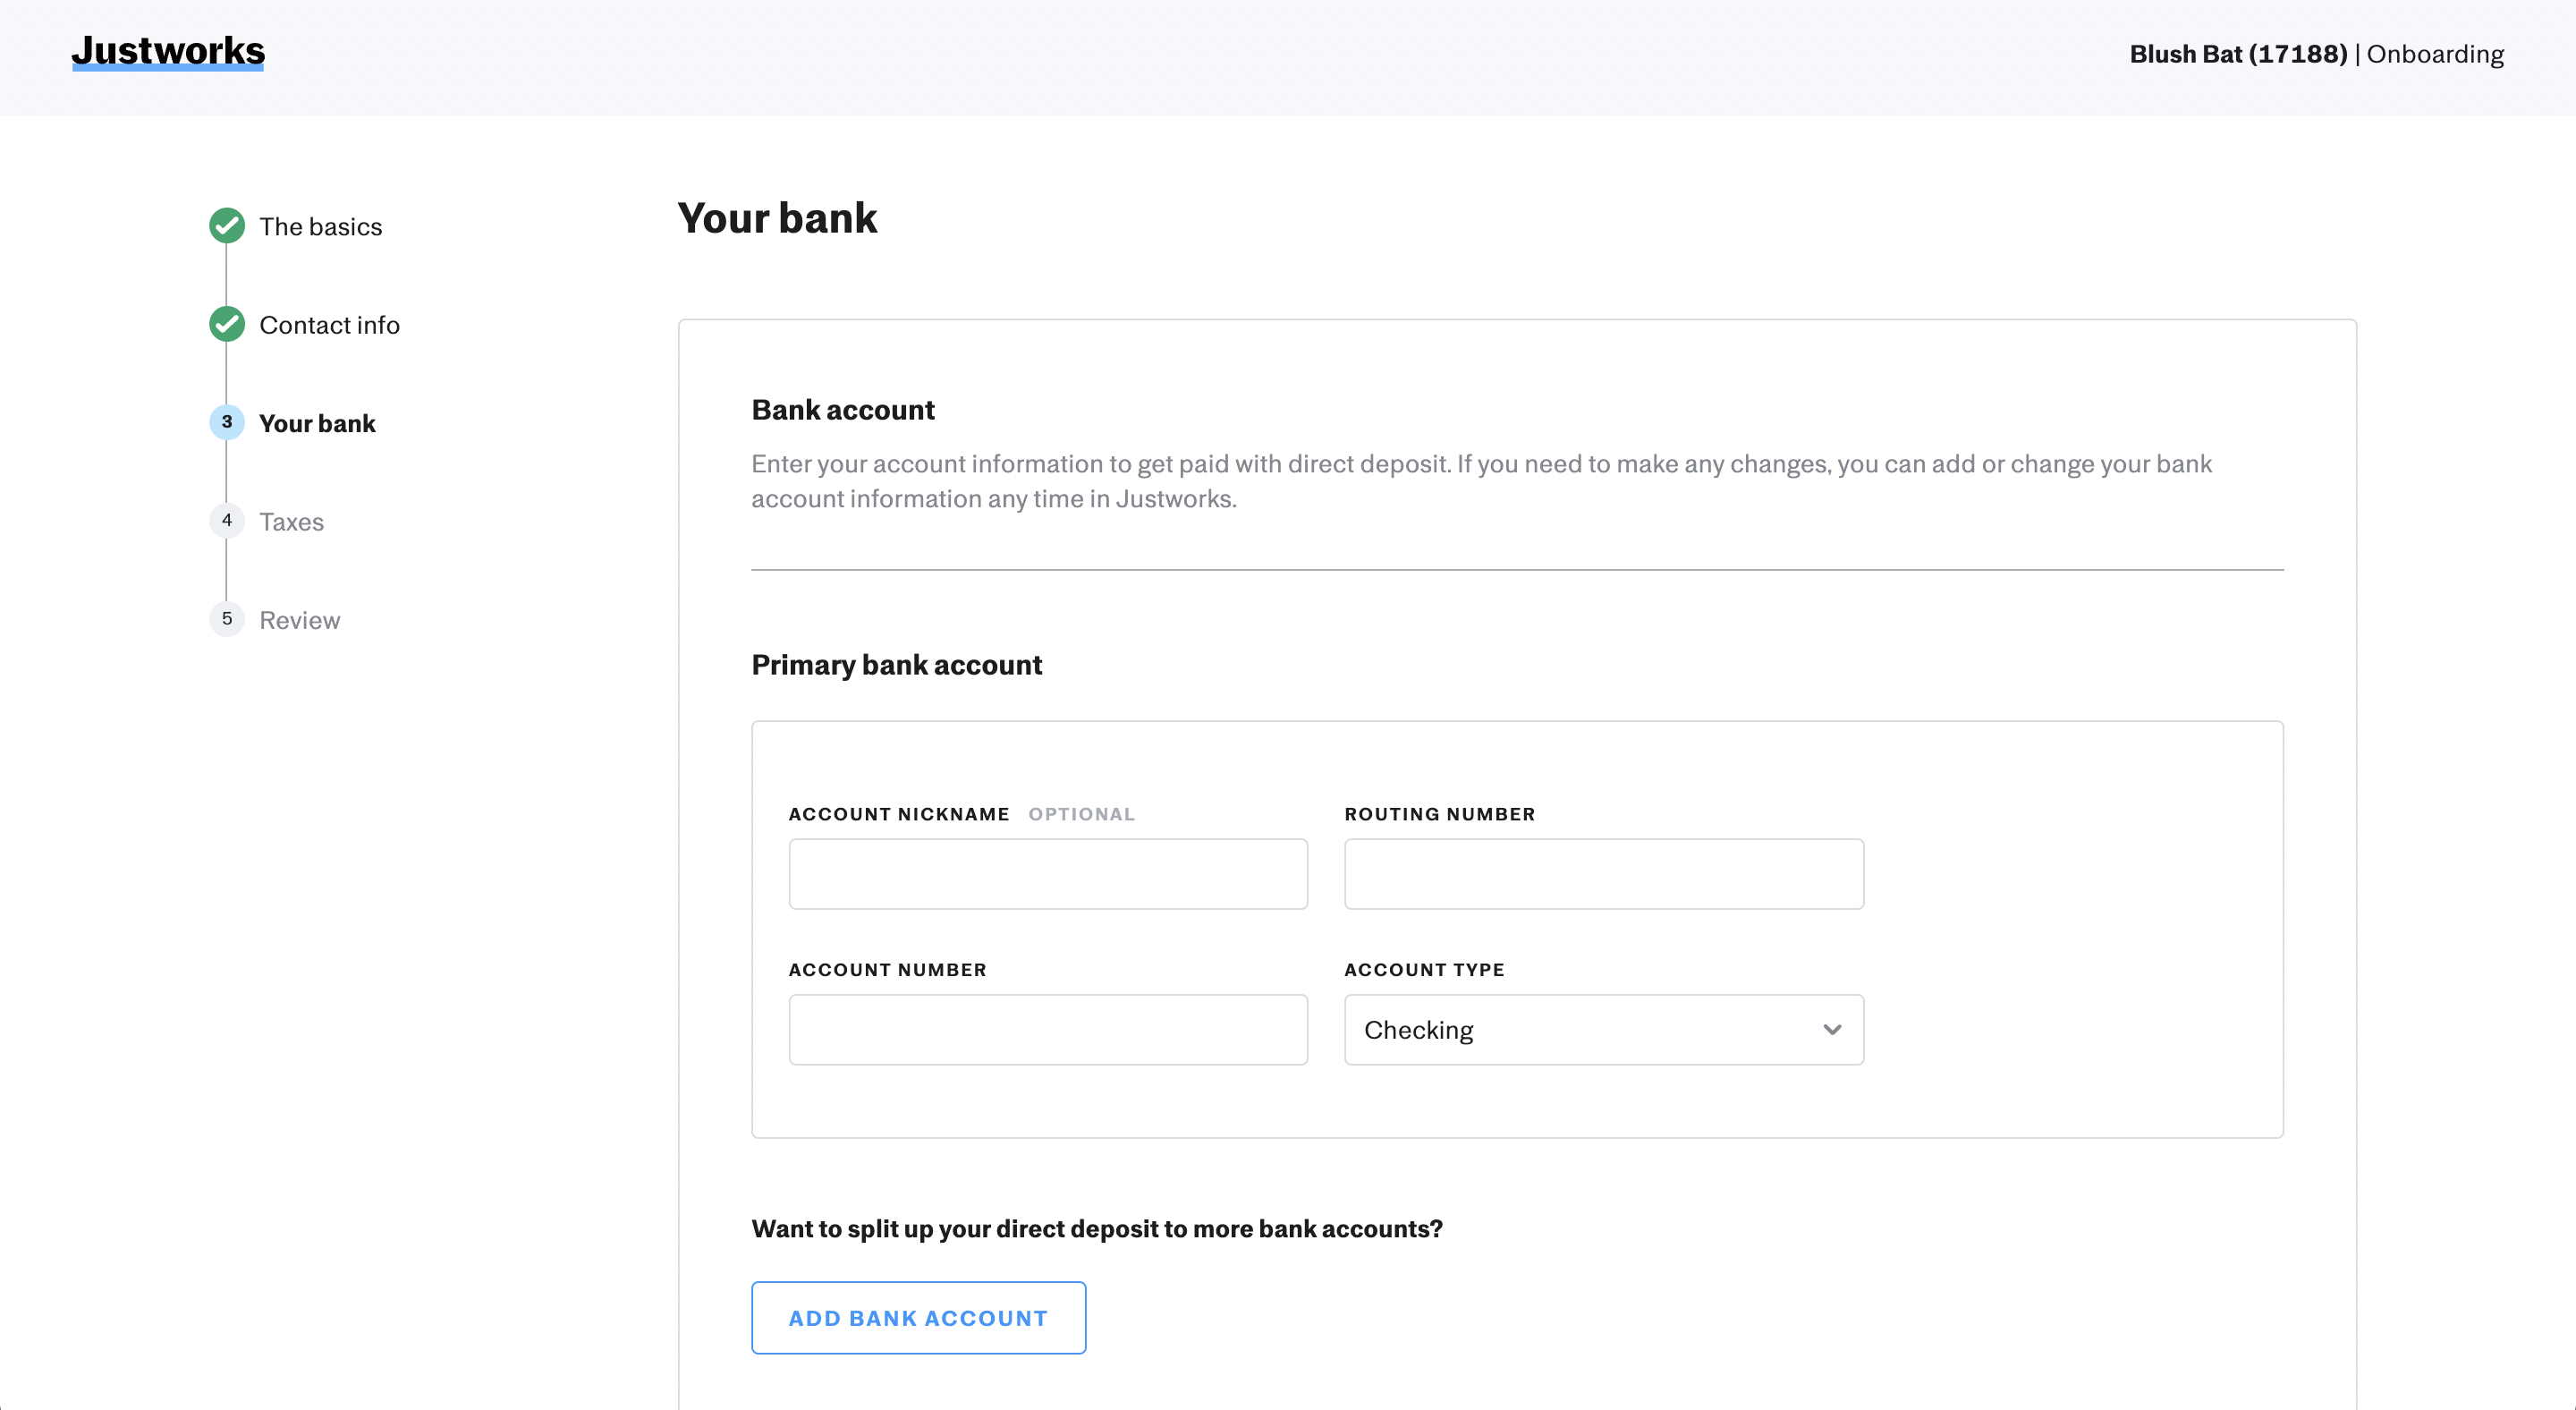The image size is (2576, 1410).
Task: Click Contact info green checkmark icon
Action: pos(227,324)
